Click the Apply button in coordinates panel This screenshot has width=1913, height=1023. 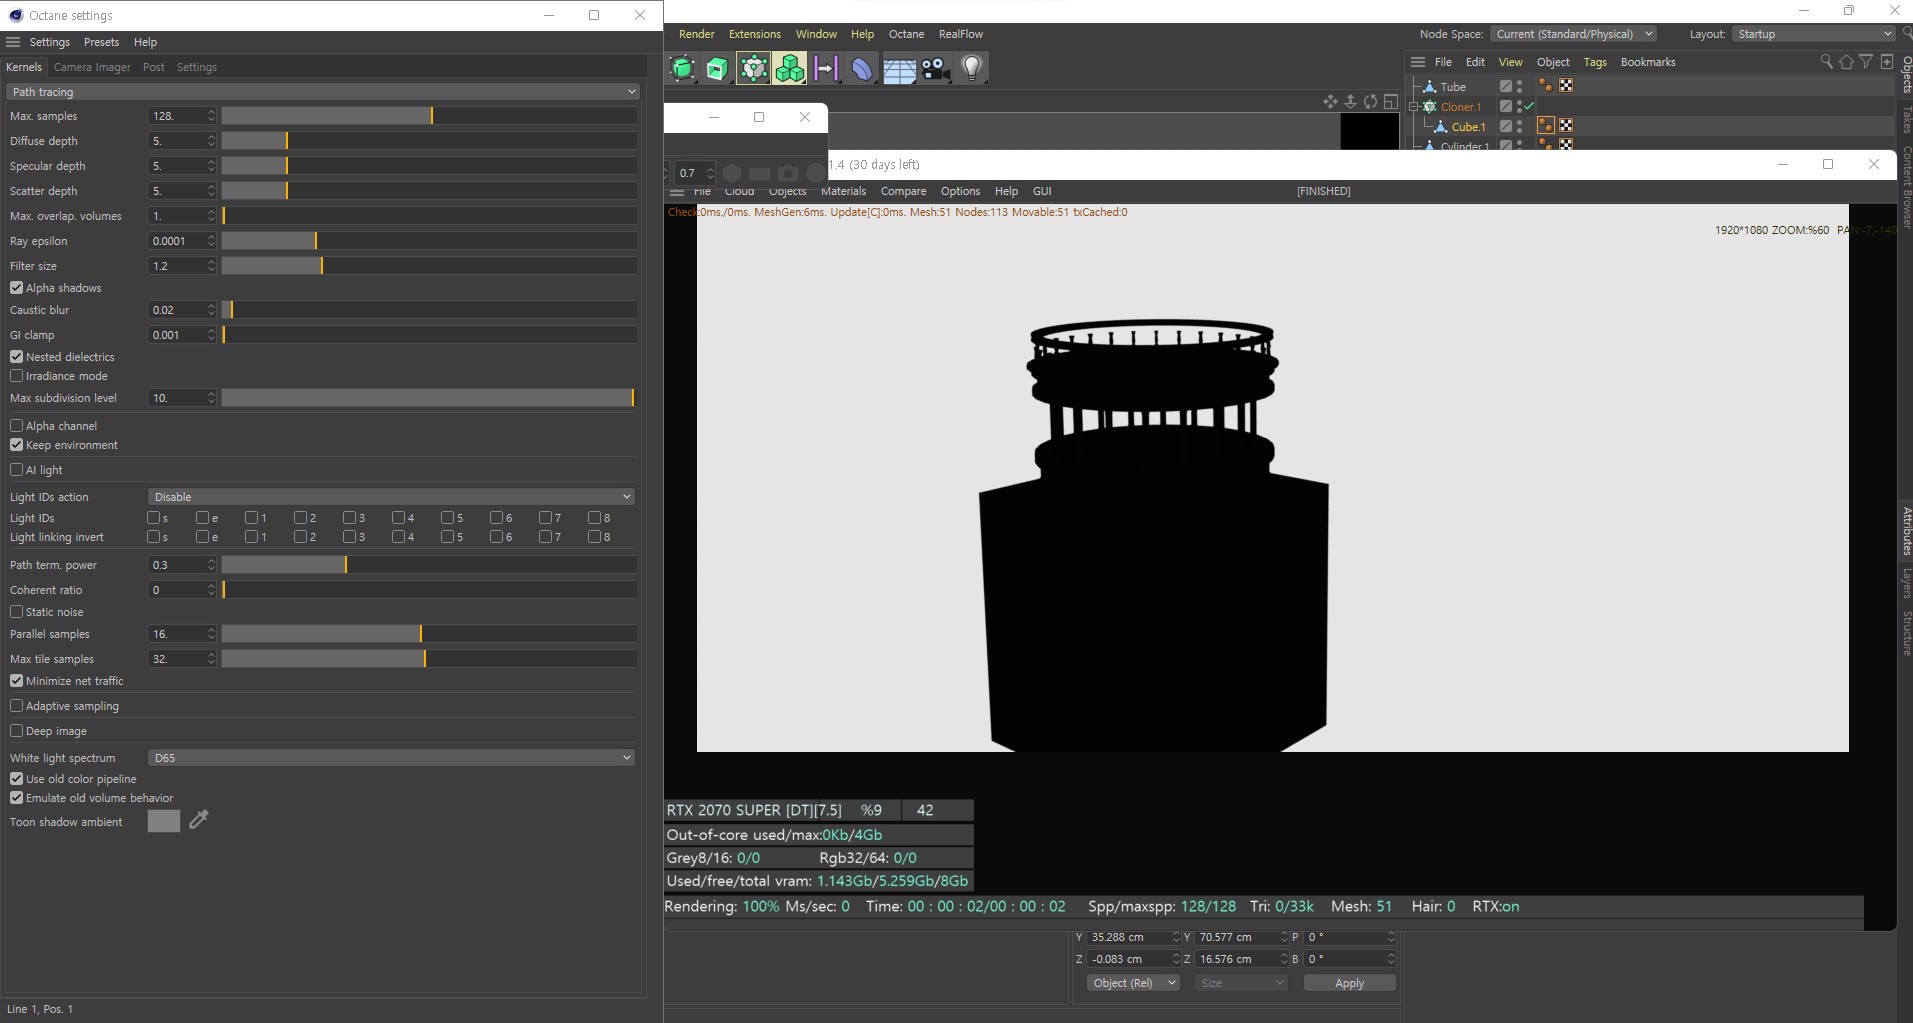pyautogui.click(x=1349, y=983)
